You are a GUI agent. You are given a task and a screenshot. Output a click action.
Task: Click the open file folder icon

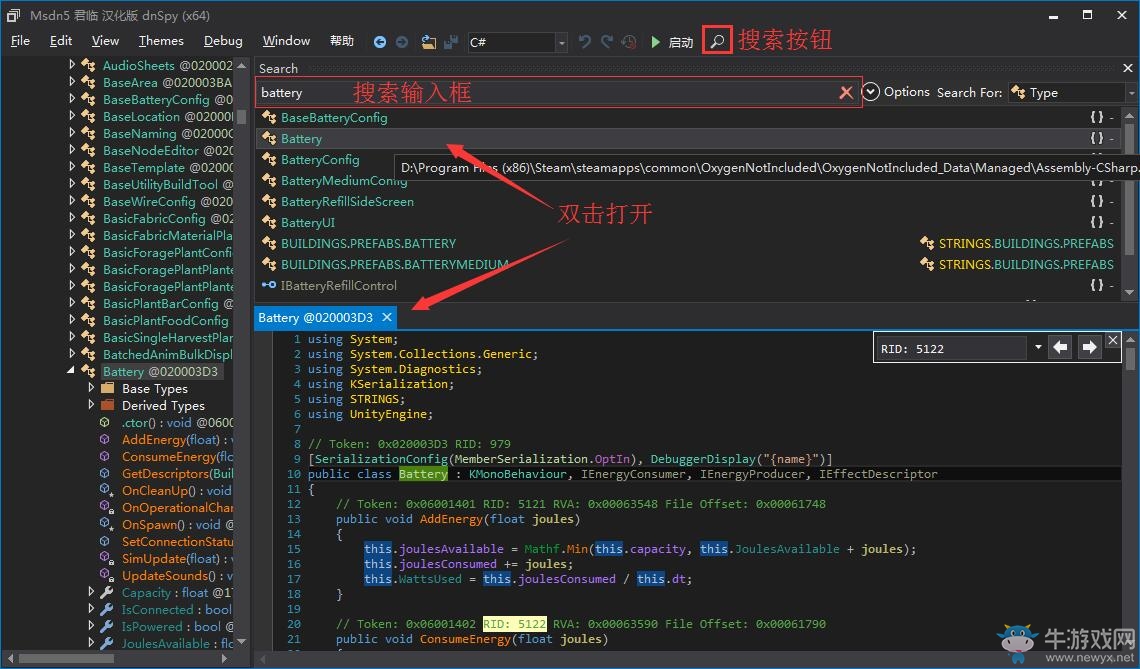tap(429, 42)
